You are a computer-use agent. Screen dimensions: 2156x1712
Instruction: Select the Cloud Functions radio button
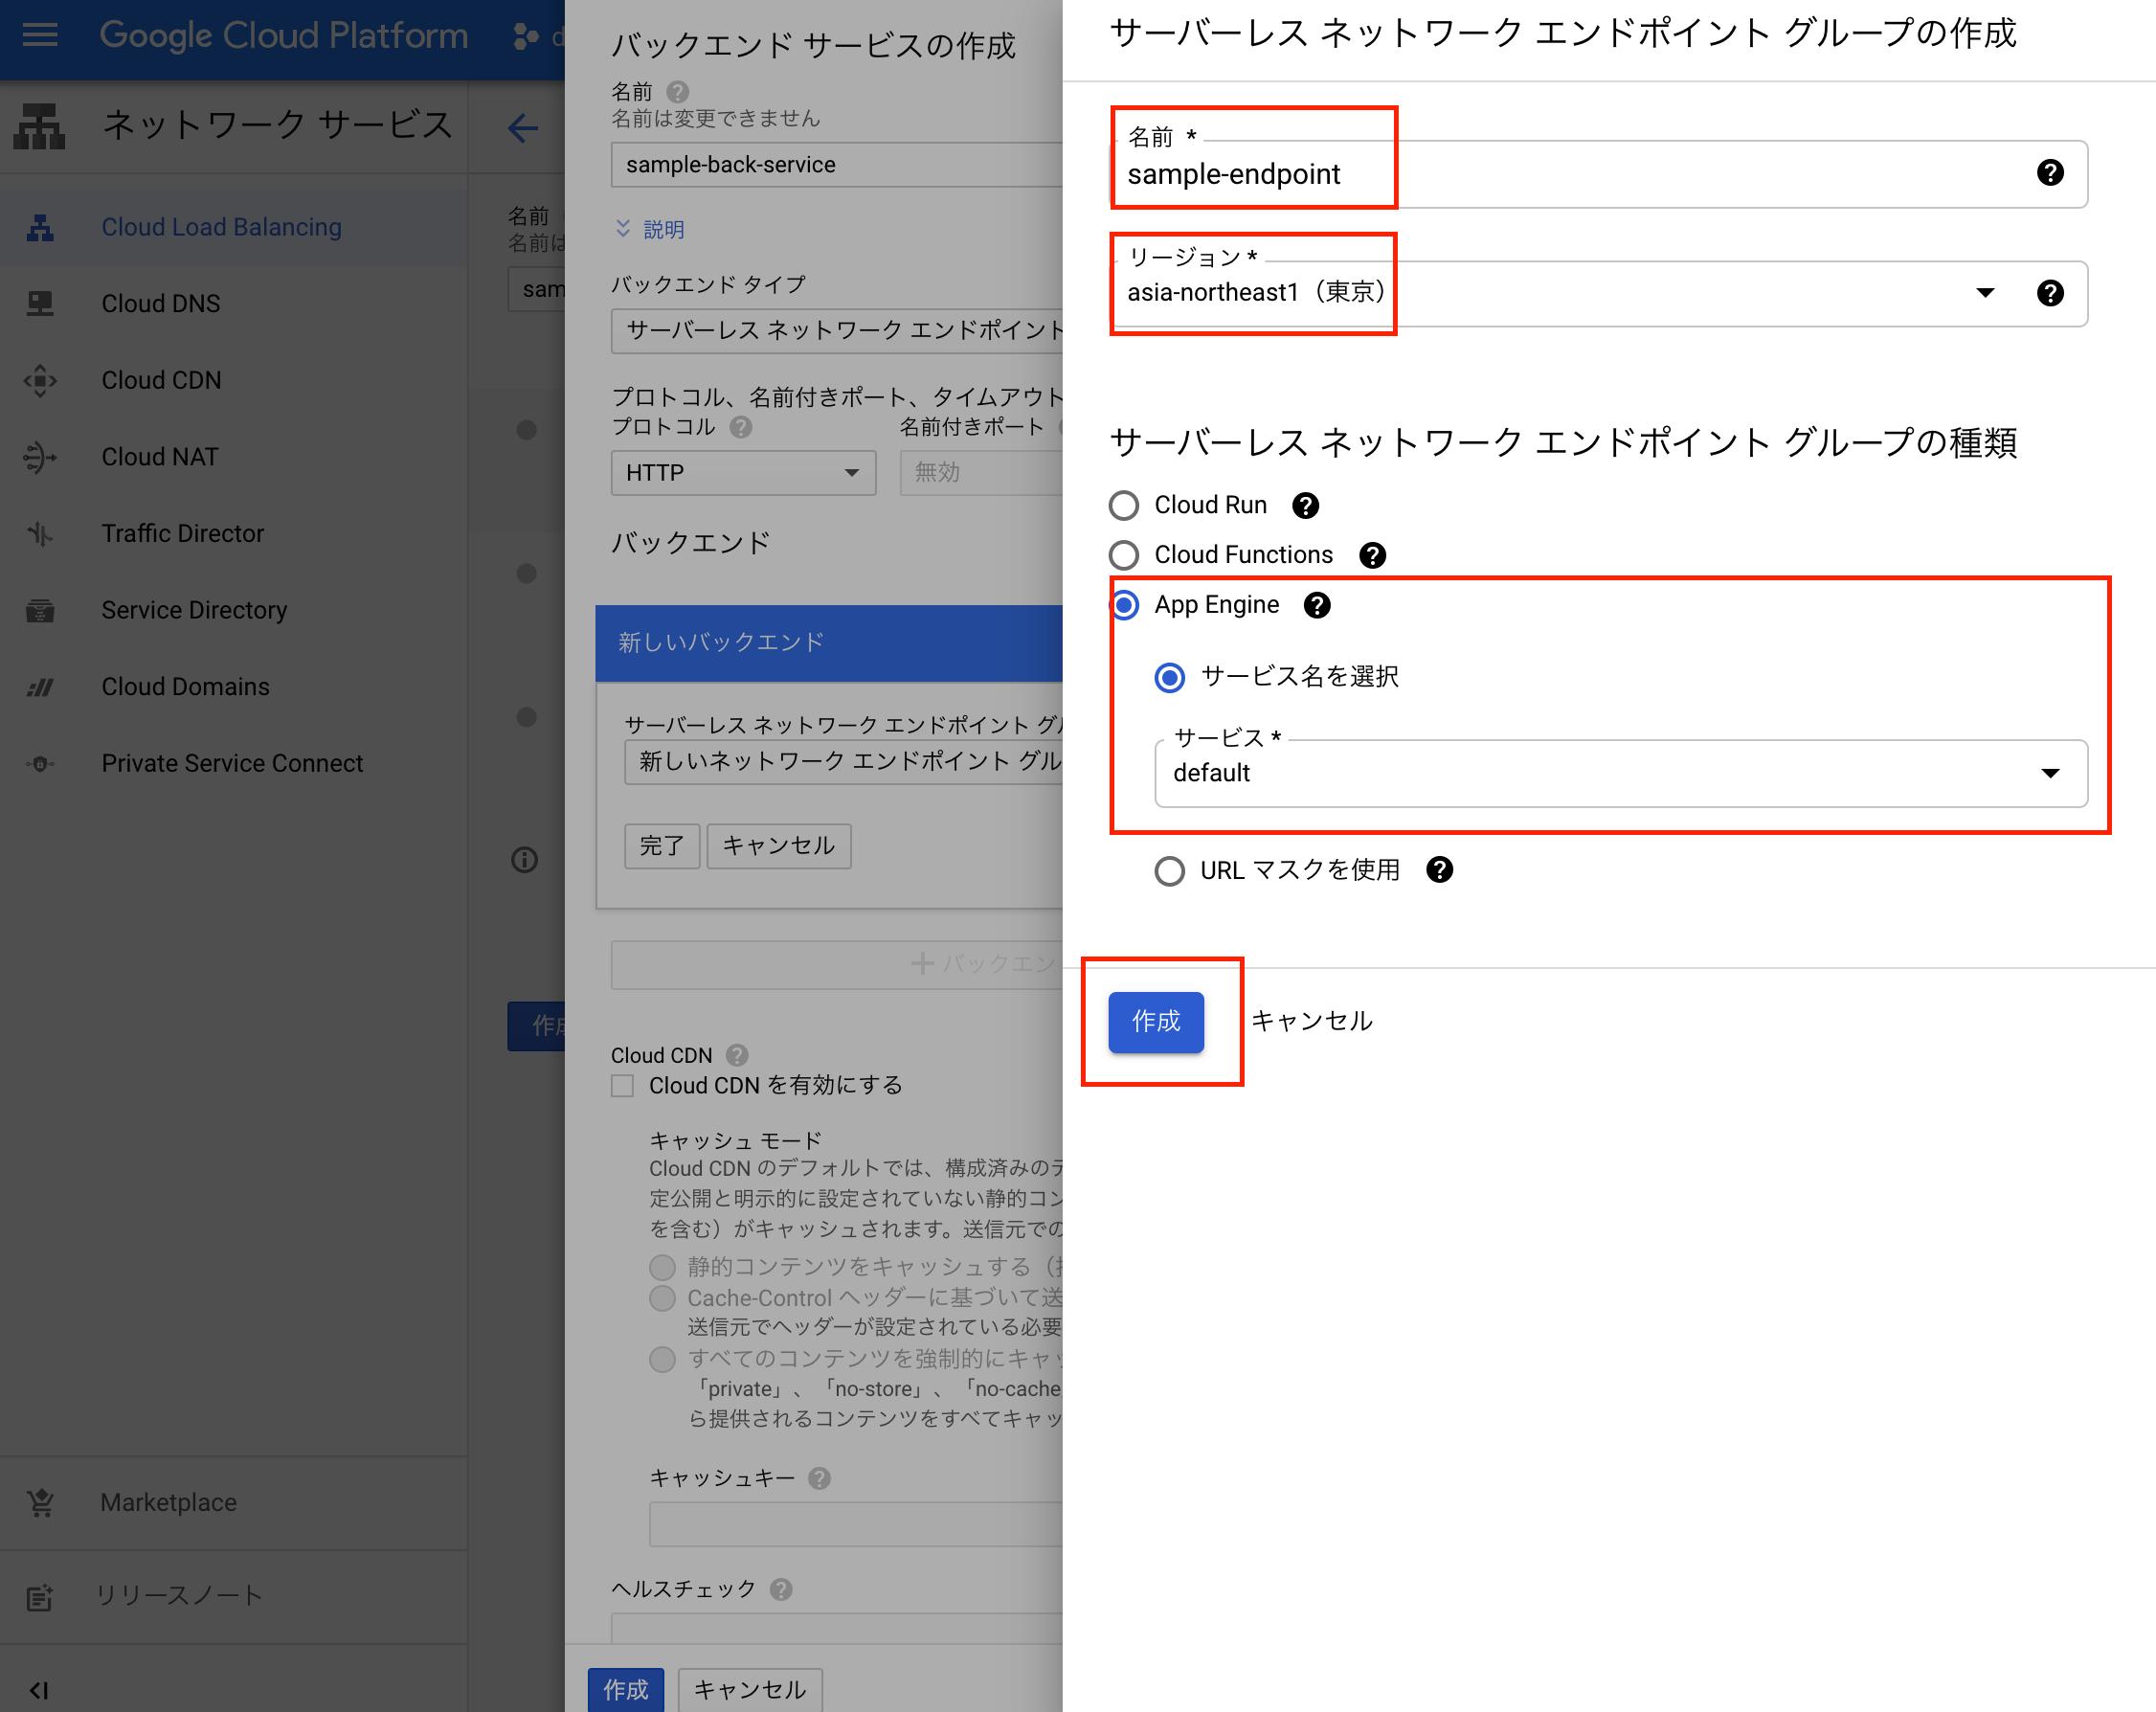pyautogui.click(x=1124, y=556)
